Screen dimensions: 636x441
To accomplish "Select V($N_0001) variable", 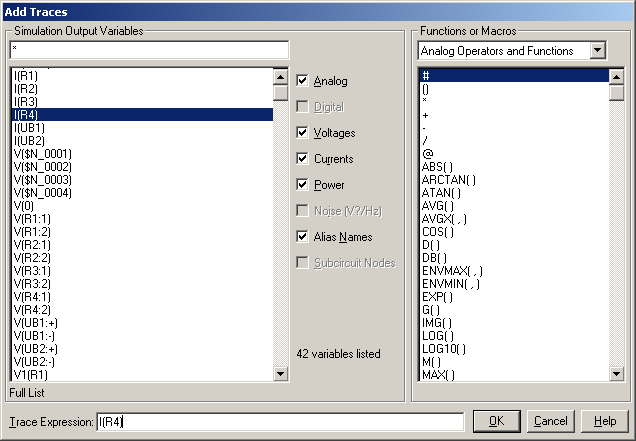I will 143,154.
